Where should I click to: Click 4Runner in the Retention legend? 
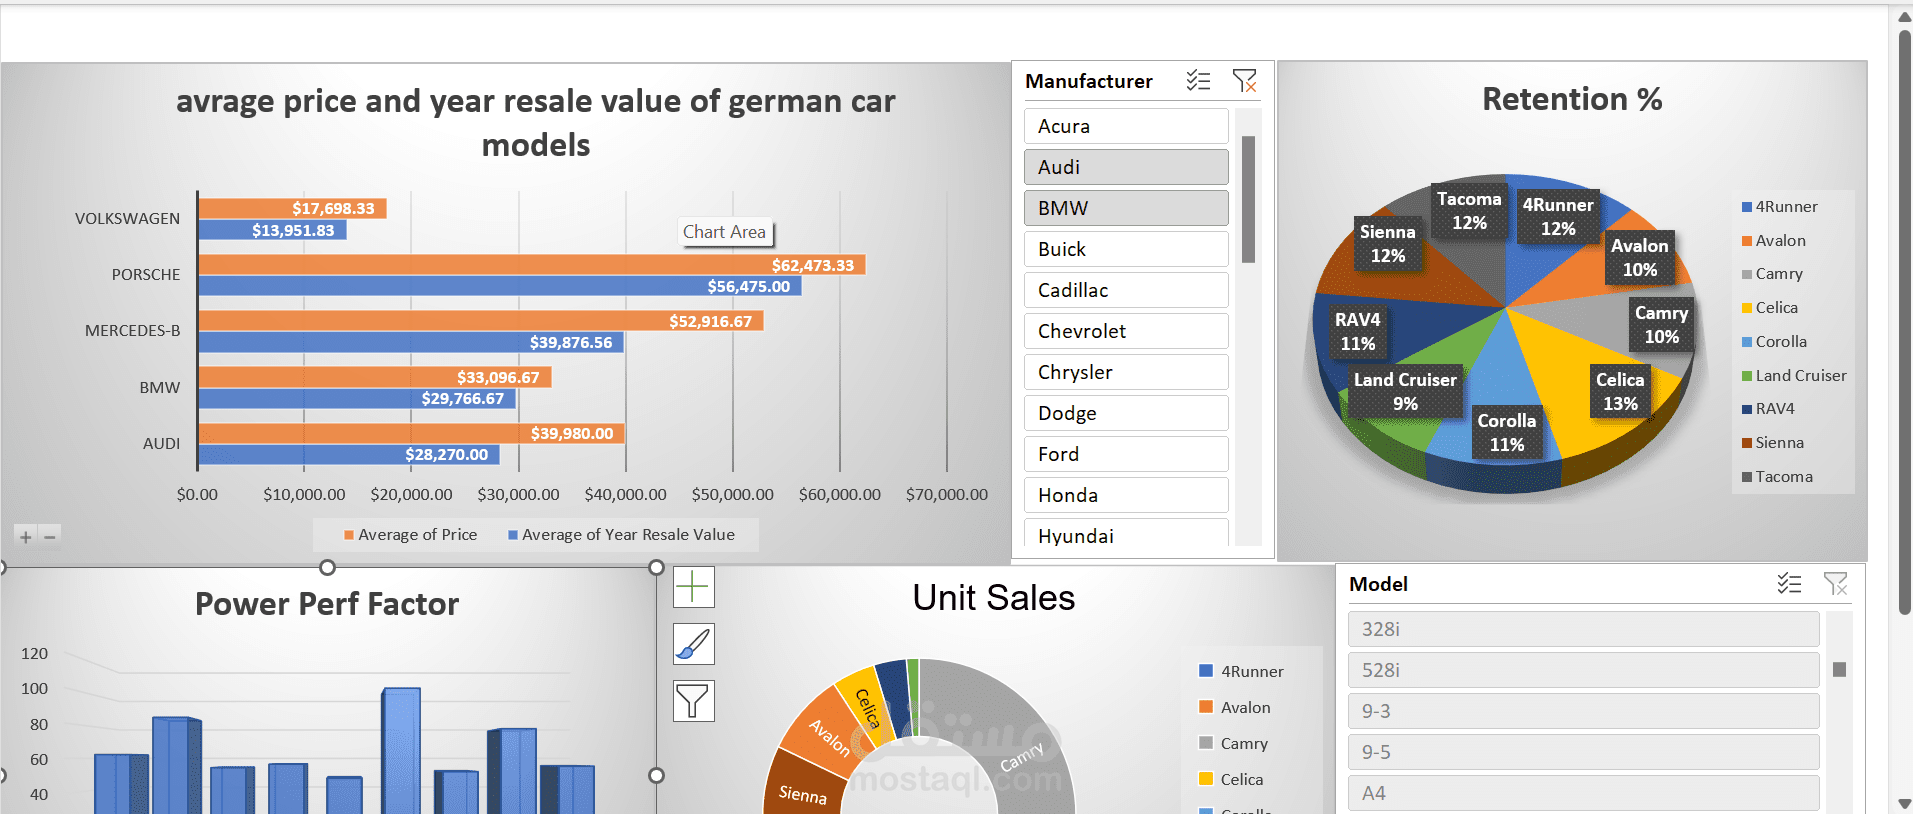click(x=1780, y=207)
